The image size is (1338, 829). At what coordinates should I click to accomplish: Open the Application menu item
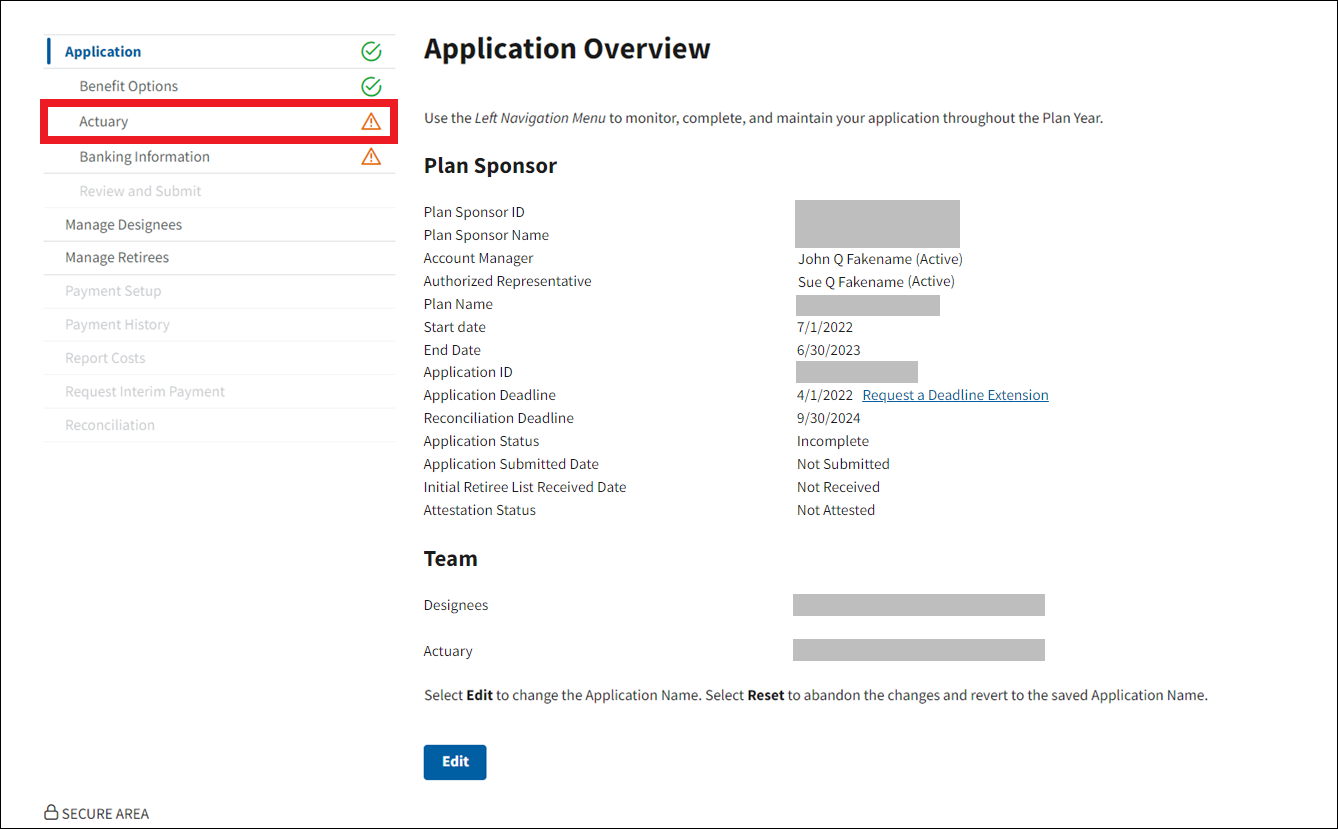[103, 52]
